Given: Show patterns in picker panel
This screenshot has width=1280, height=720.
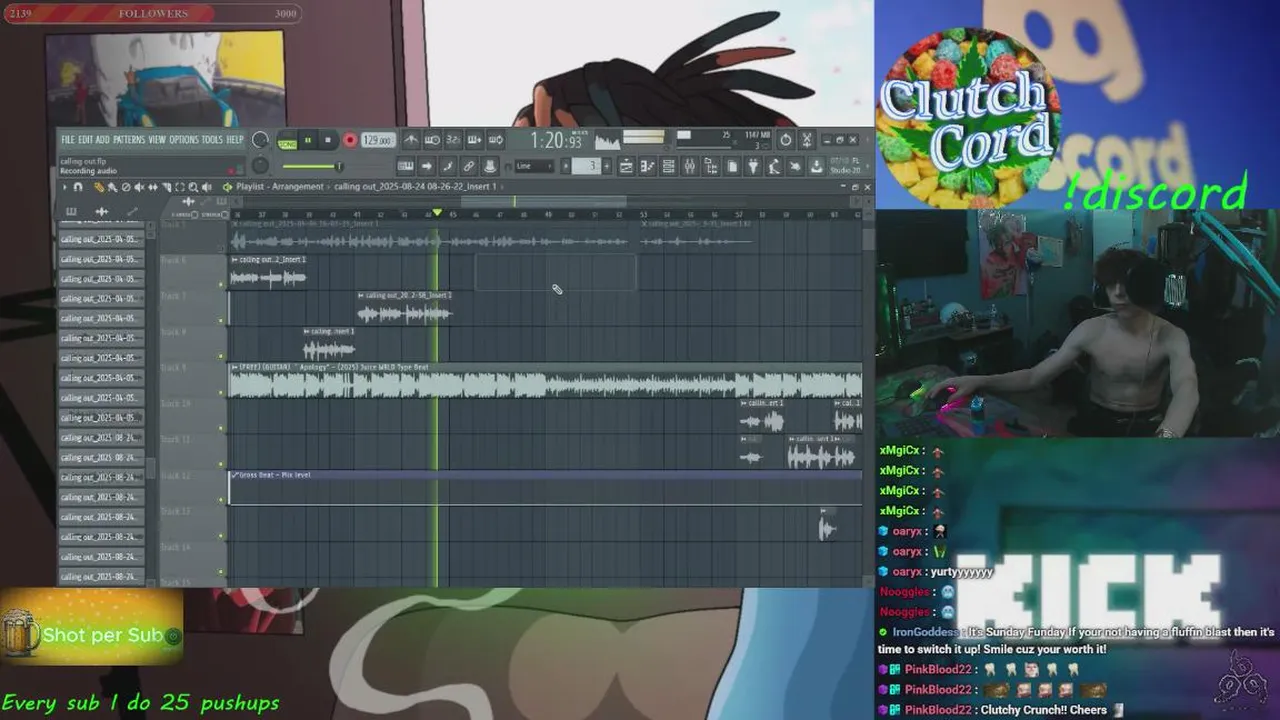Looking at the screenshot, I should [71, 211].
